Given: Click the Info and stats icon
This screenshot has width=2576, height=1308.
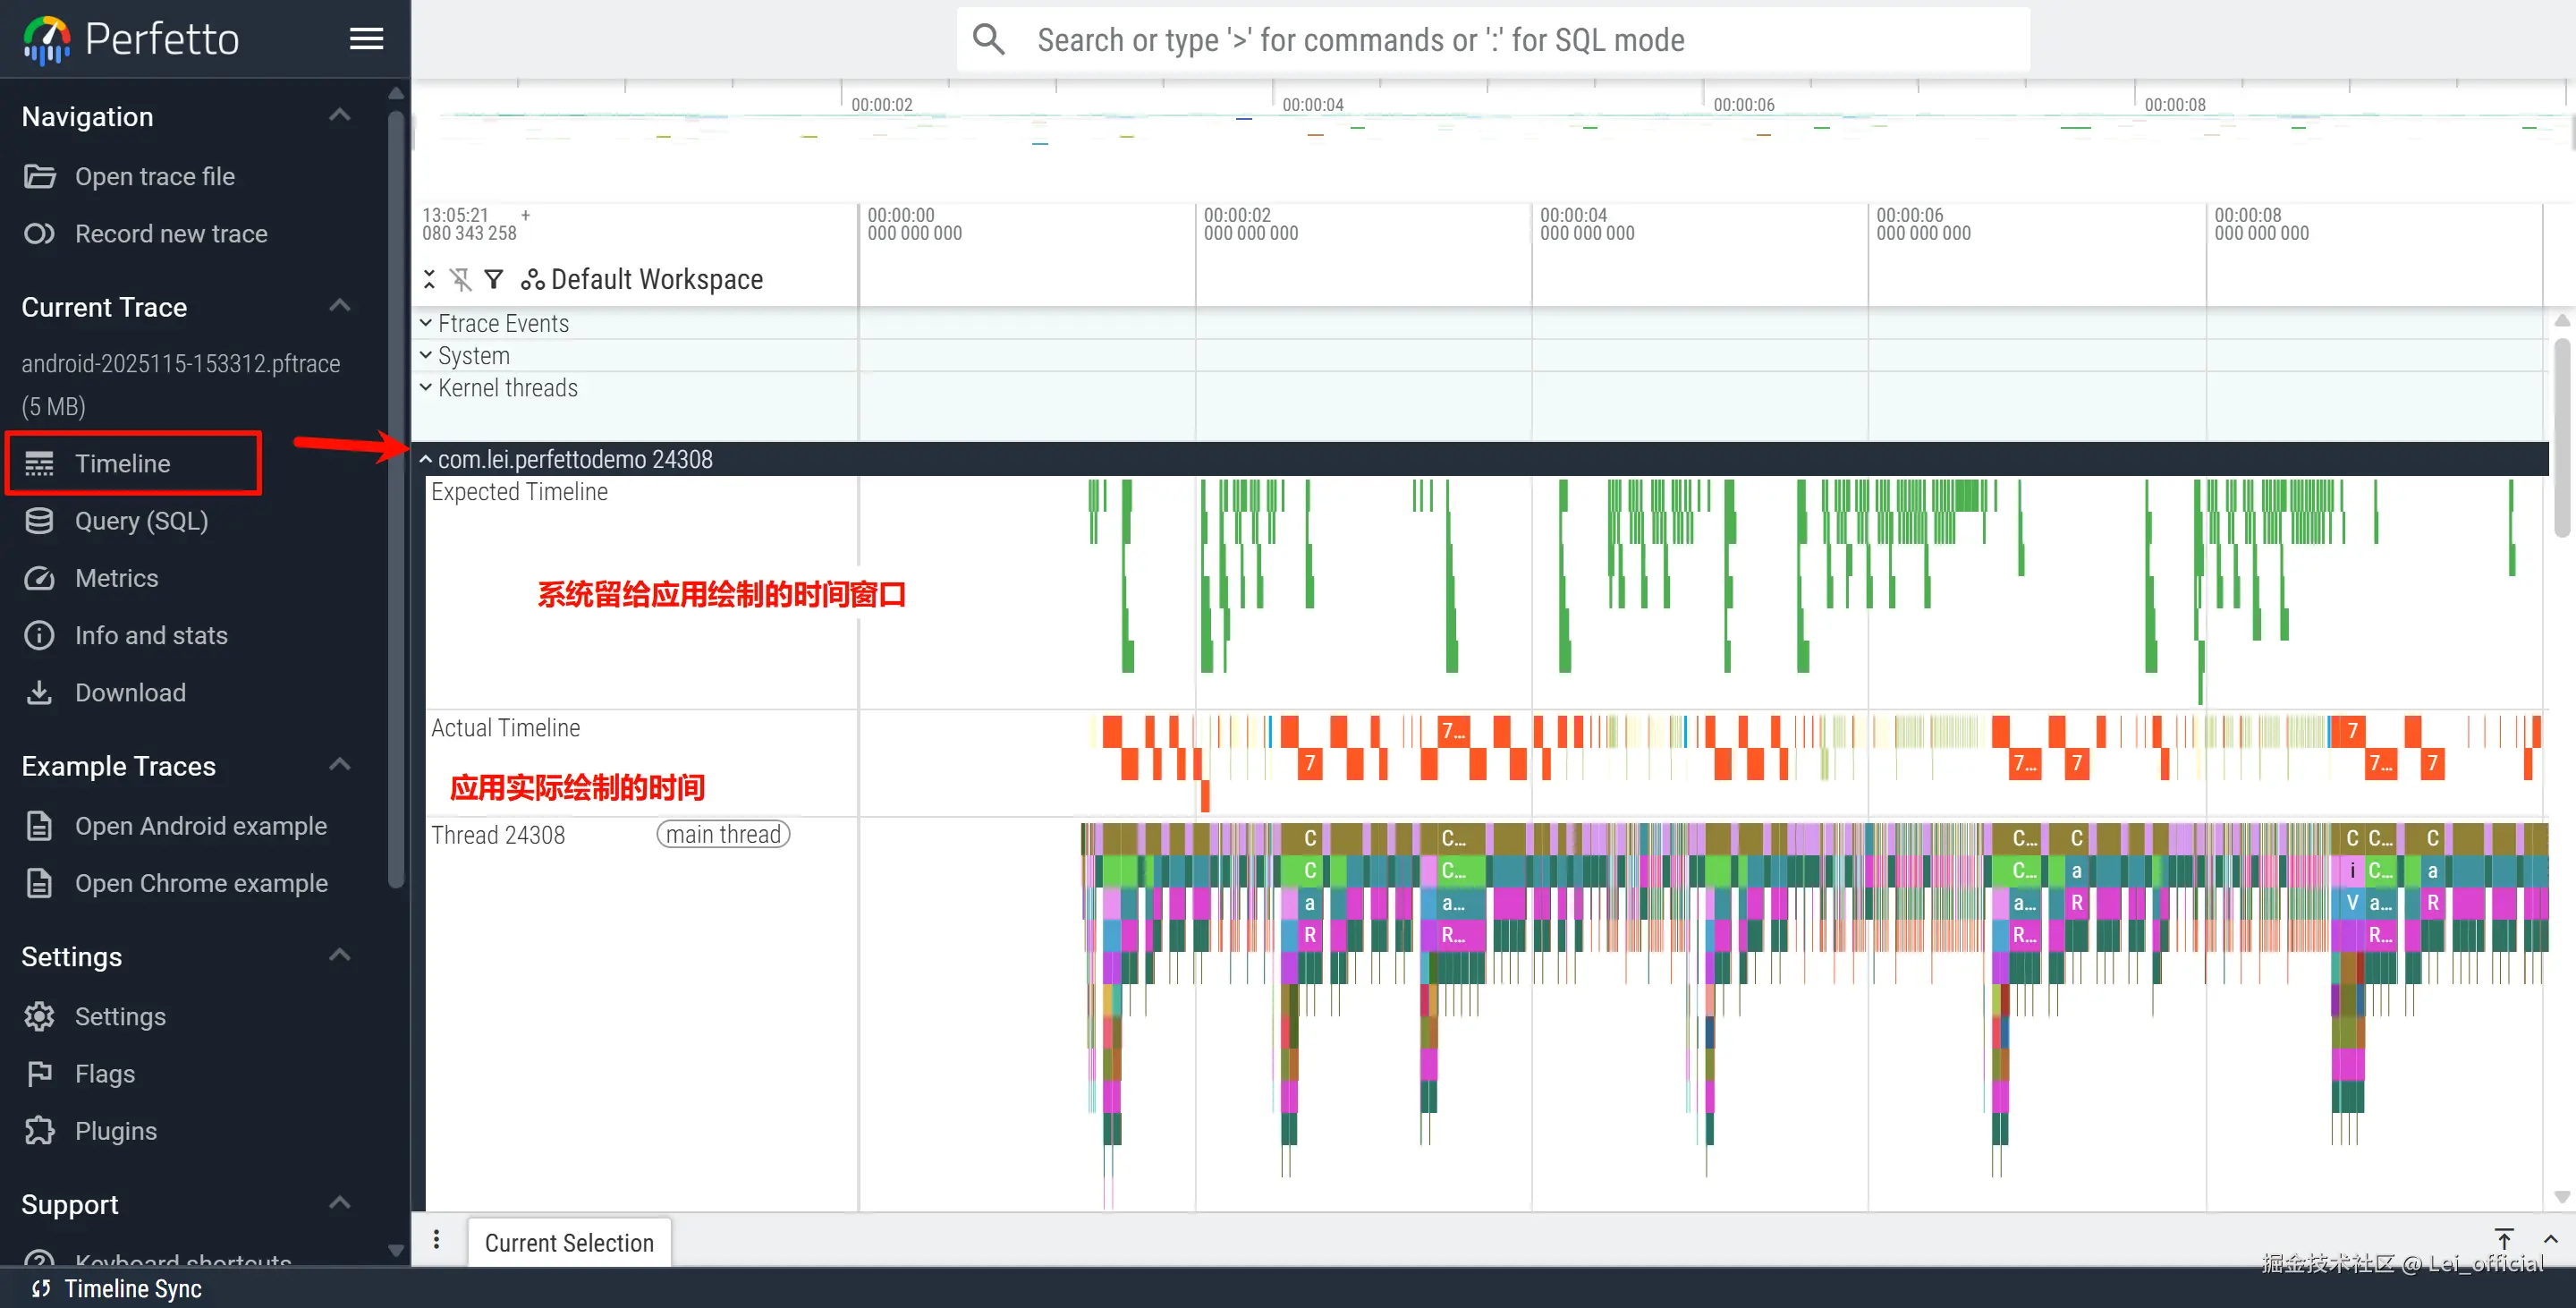Looking at the screenshot, I should (x=40, y=635).
